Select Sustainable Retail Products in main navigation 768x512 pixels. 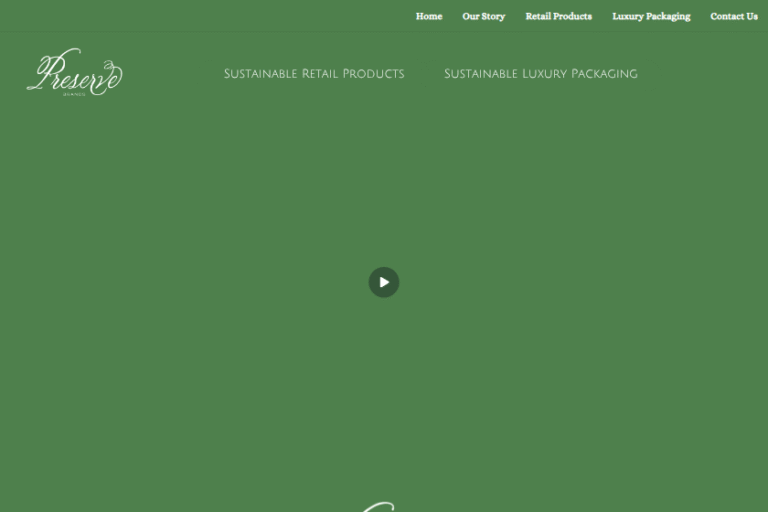click(x=314, y=74)
